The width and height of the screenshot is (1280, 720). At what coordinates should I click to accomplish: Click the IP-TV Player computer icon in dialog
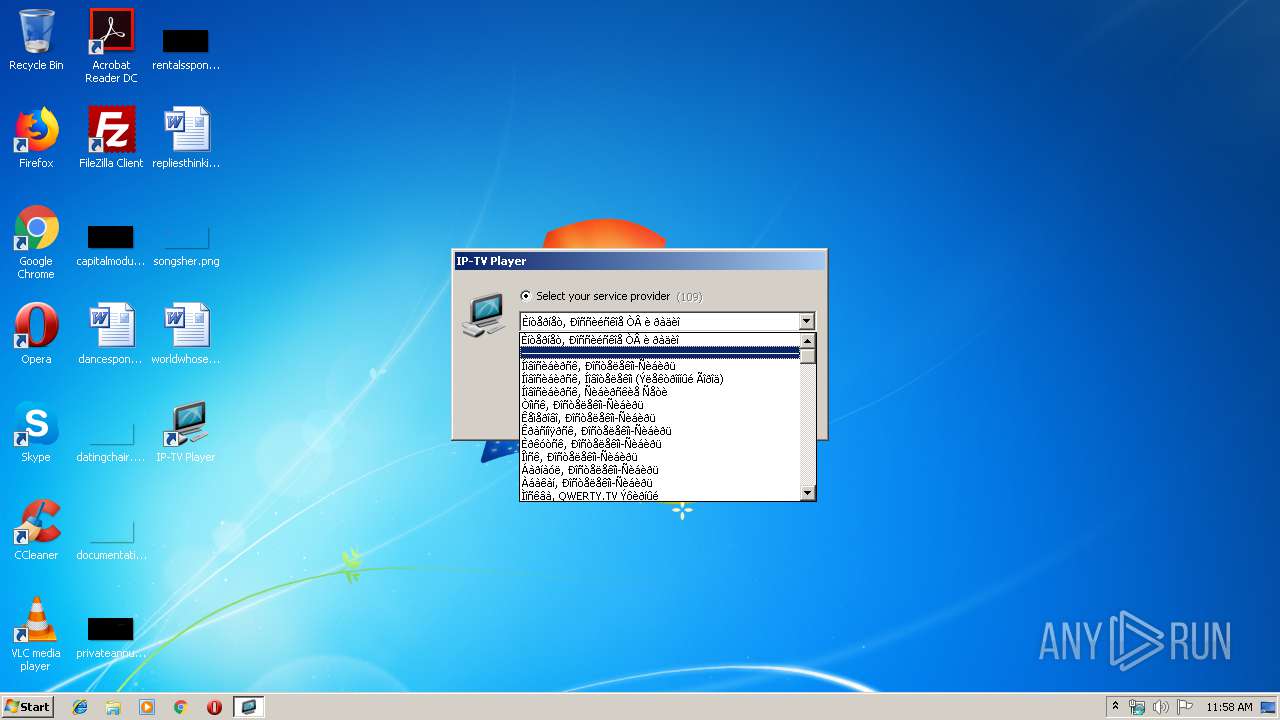tap(484, 314)
